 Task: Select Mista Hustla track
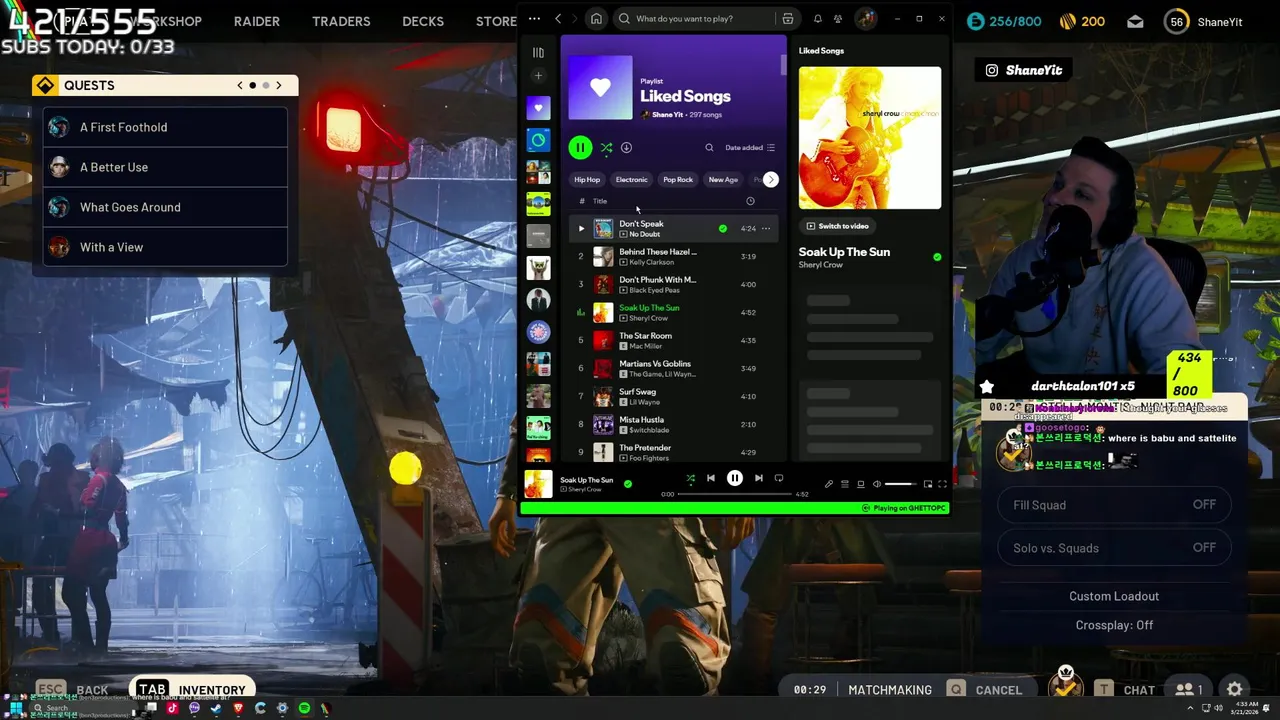tap(674, 424)
